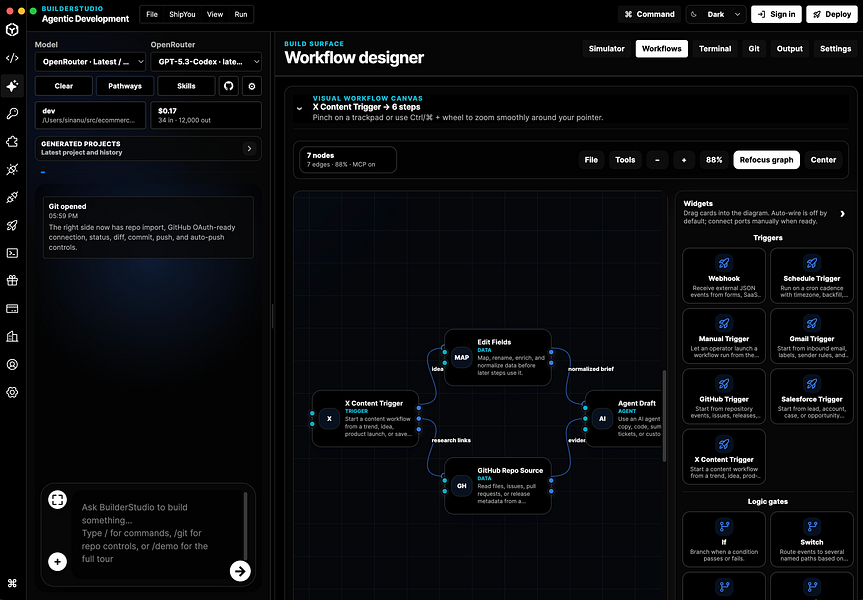863x600 pixels.
Task: Click the cube logo icon in sidebar
Action: coord(12,30)
